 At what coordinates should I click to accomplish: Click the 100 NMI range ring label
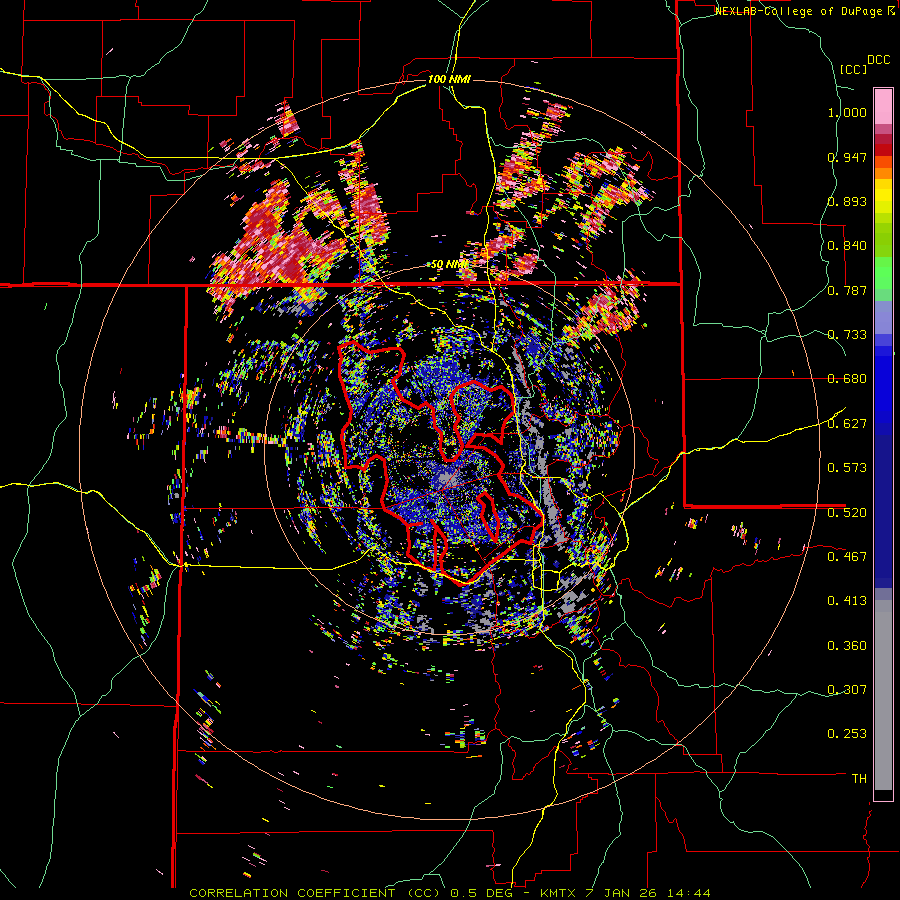pyautogui.click(x=449, y=79)
